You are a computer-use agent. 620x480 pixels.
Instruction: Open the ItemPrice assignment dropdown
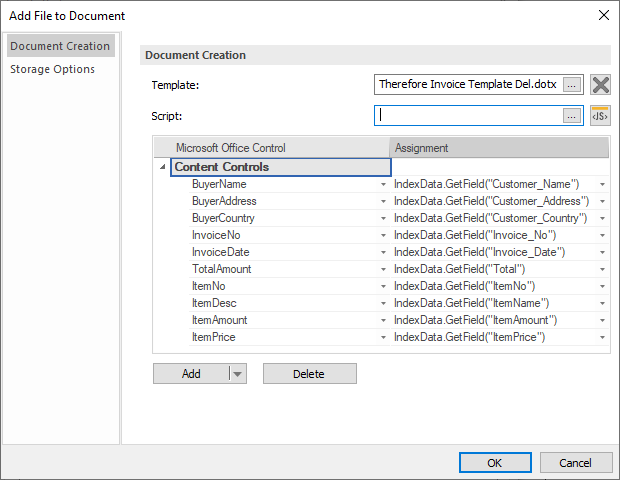coord(602,338)
